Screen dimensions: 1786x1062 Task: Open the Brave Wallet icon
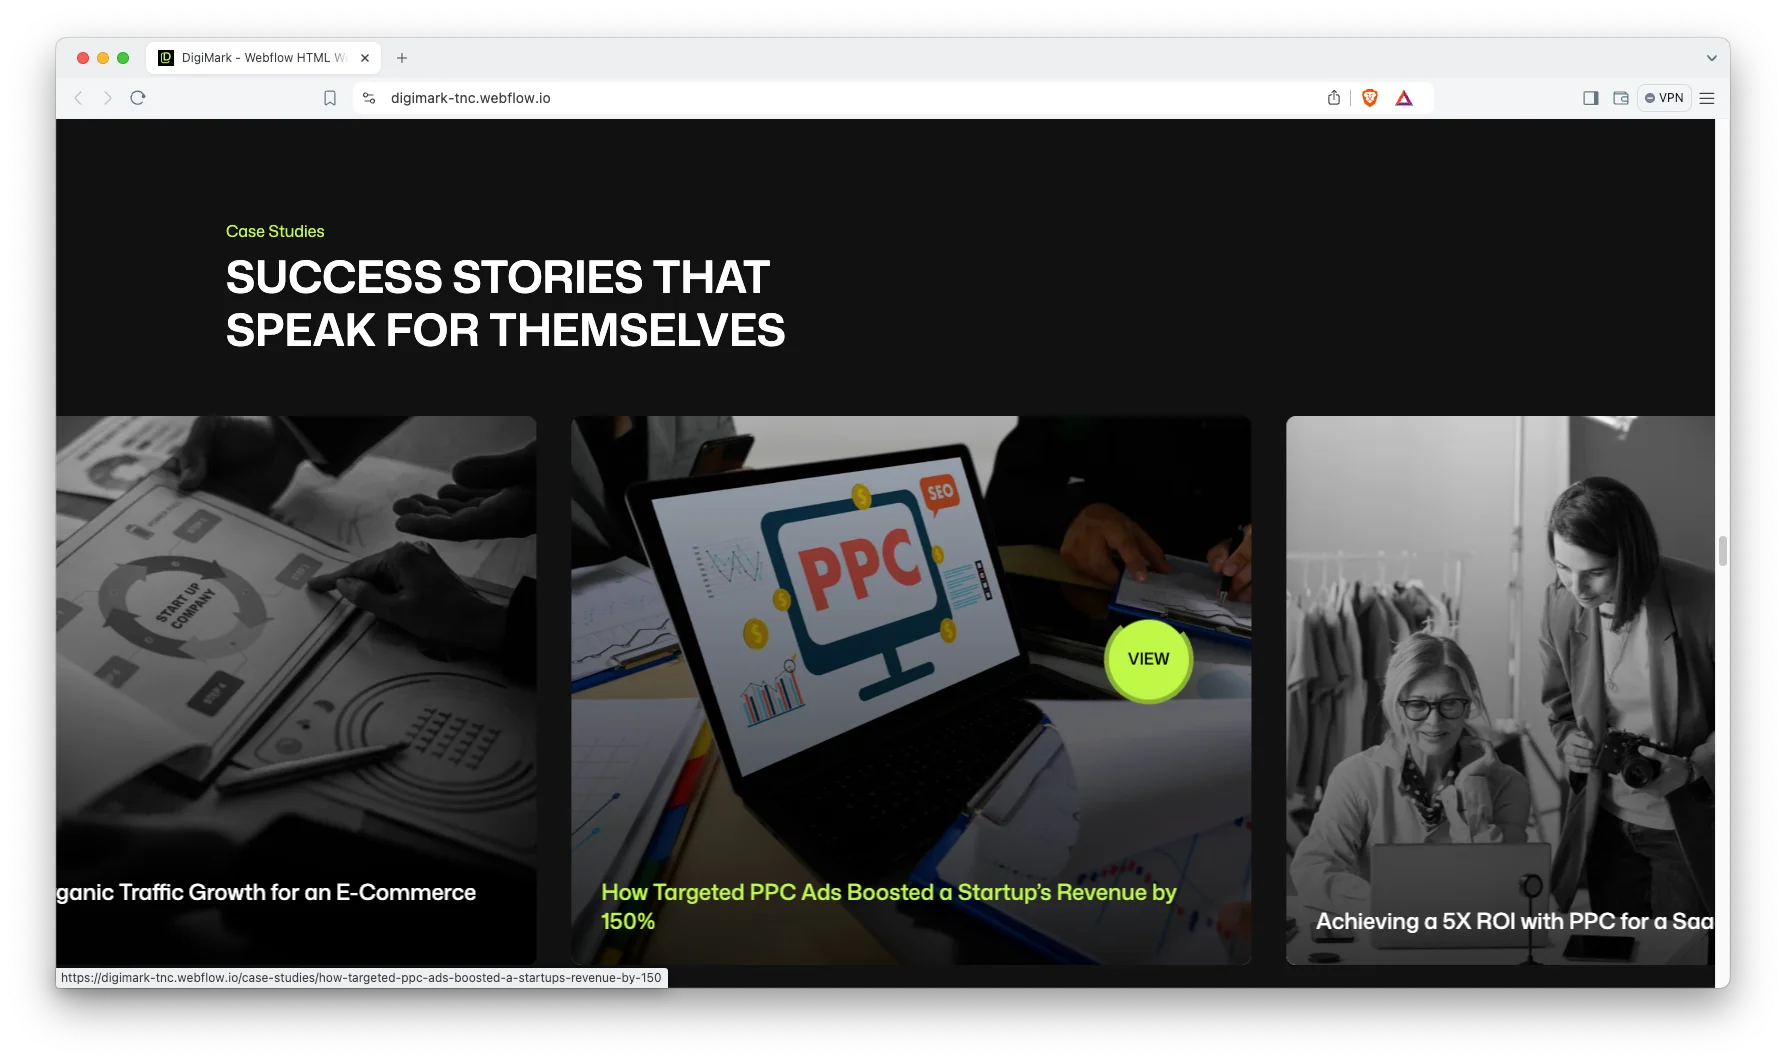[1621, 98]
